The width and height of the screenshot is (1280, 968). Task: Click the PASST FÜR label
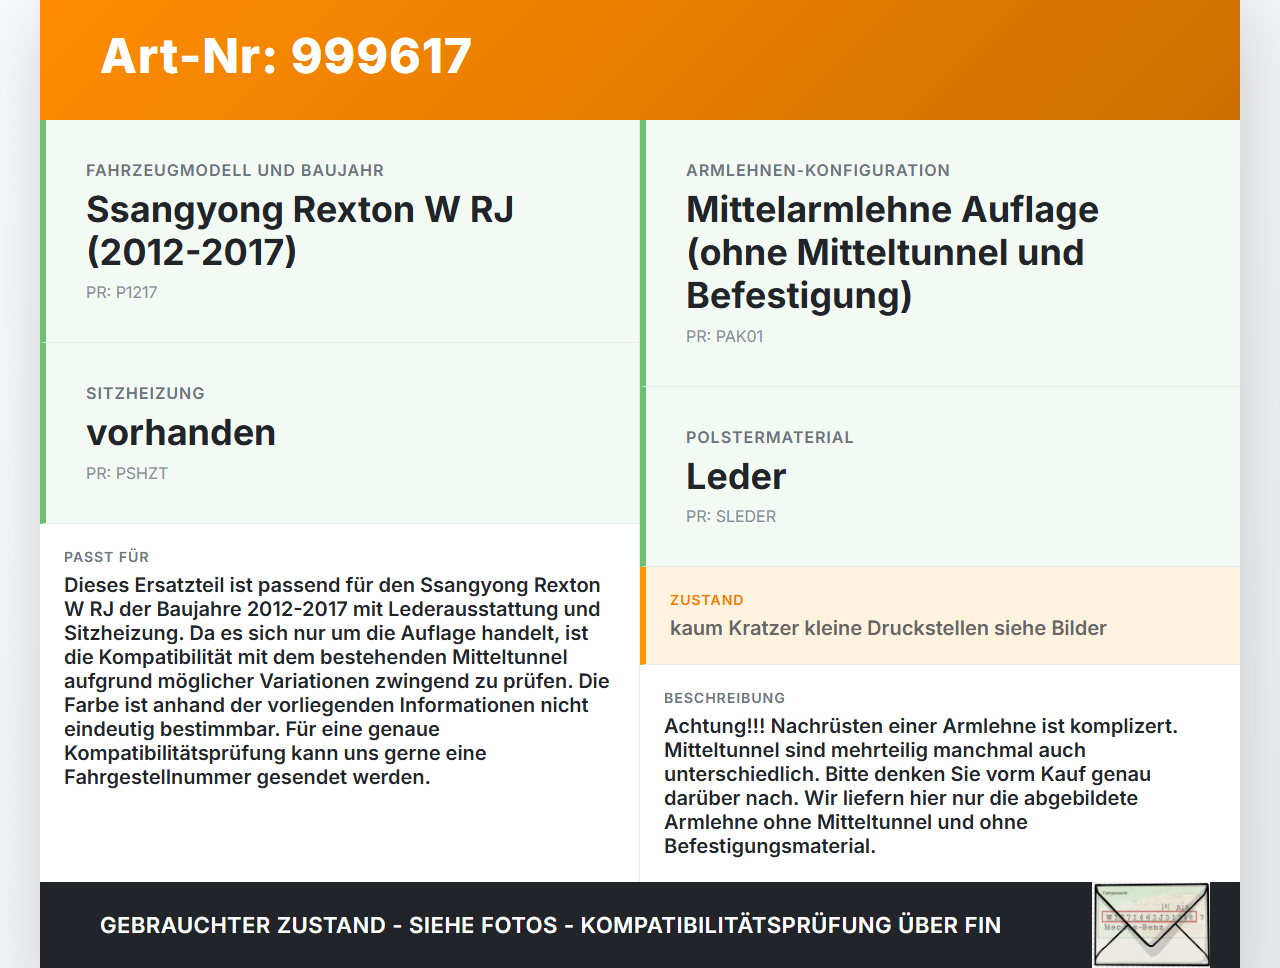(107, 557)
